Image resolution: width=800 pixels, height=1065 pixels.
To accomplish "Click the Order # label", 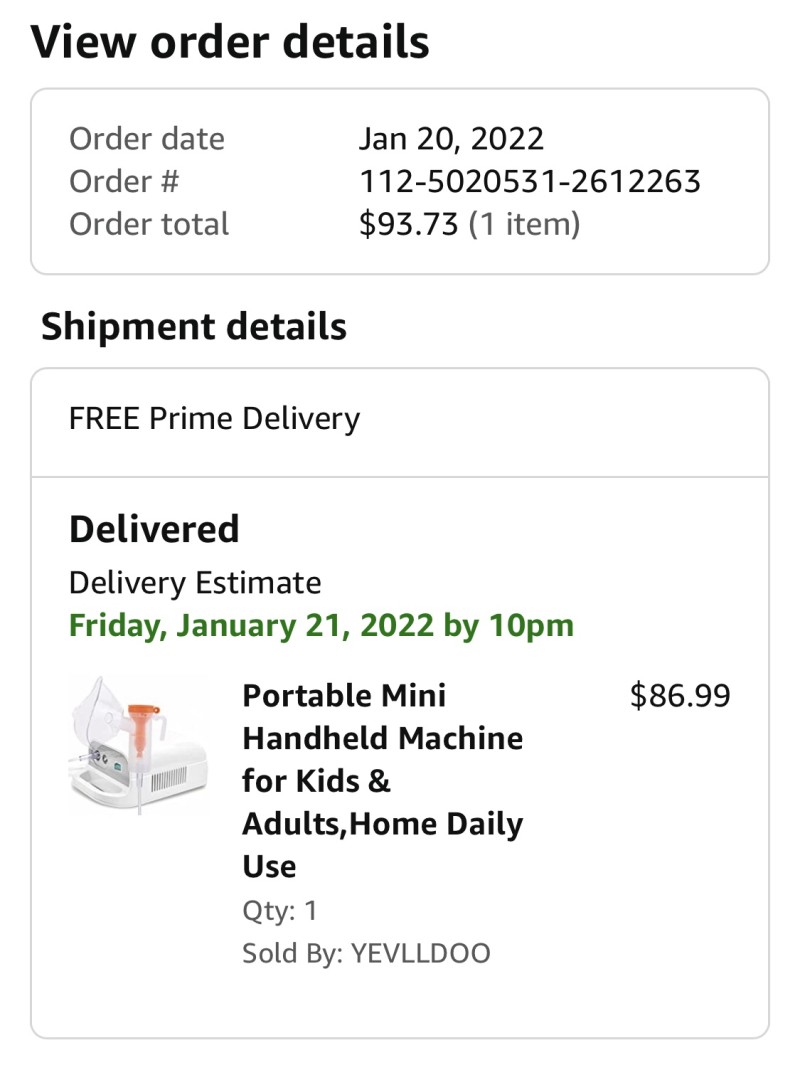I will (x=124, y=181).
